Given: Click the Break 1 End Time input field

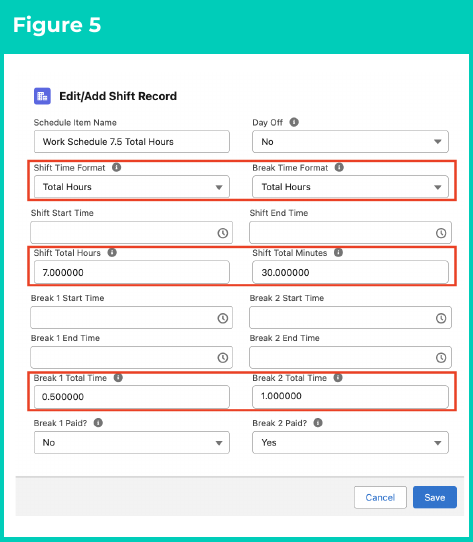Looking at the screenshot, I should click(x=131, y=357).
